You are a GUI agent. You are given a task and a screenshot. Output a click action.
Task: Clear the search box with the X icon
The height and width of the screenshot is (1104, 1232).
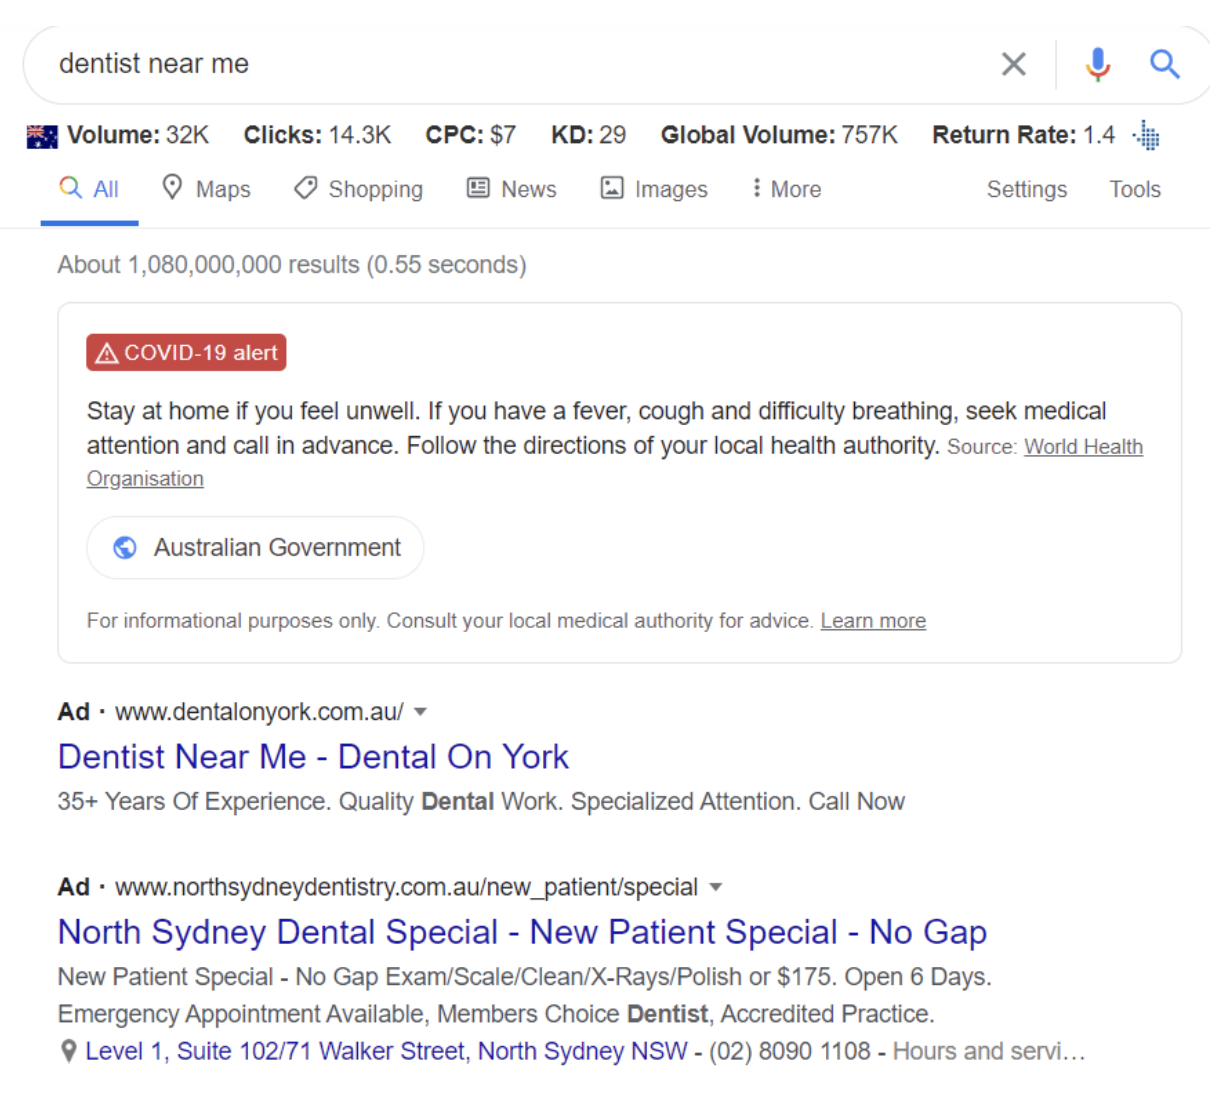tap(1013, 64)
